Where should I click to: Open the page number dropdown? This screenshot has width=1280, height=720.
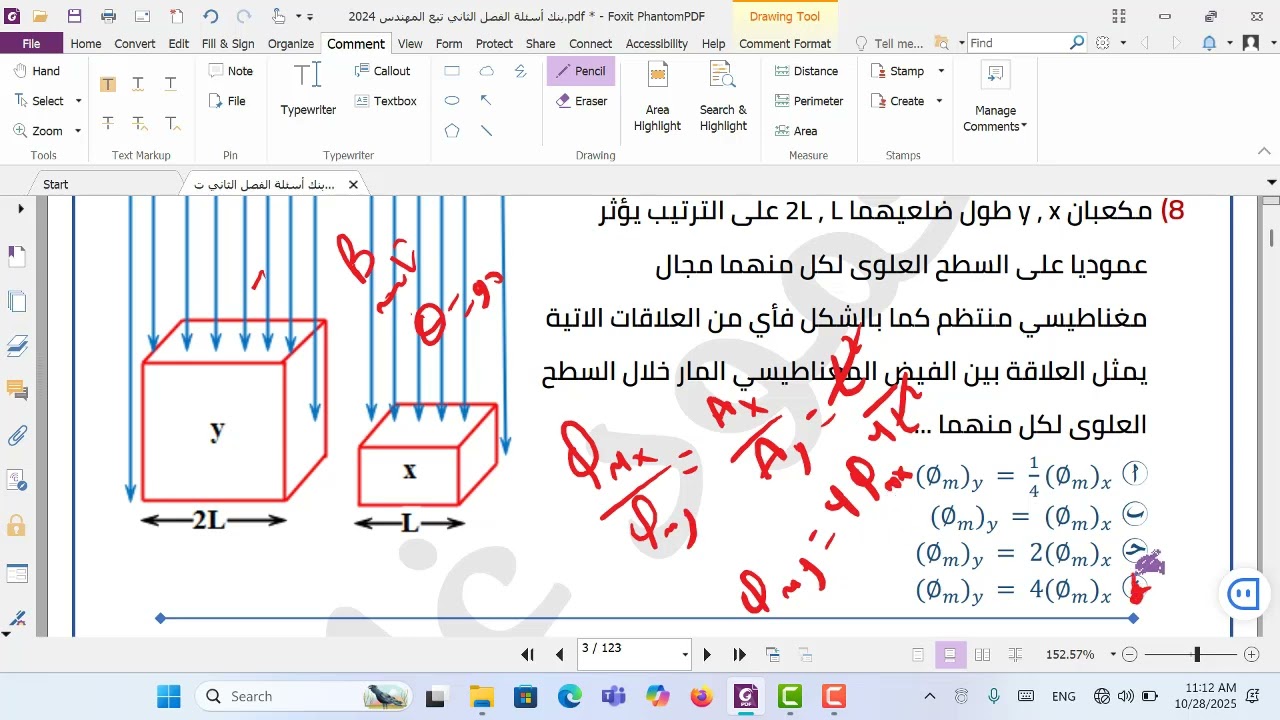pos(685,656)
